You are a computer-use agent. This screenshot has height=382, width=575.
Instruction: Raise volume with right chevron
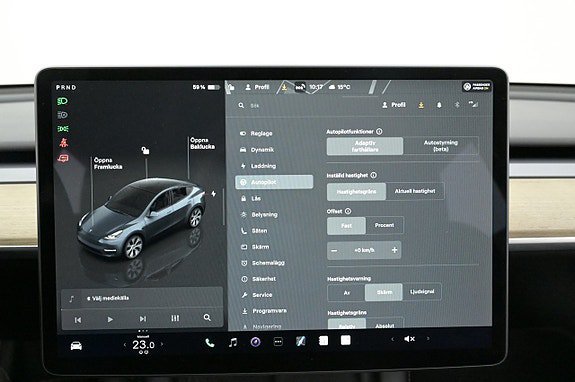[x=428, y=339]
